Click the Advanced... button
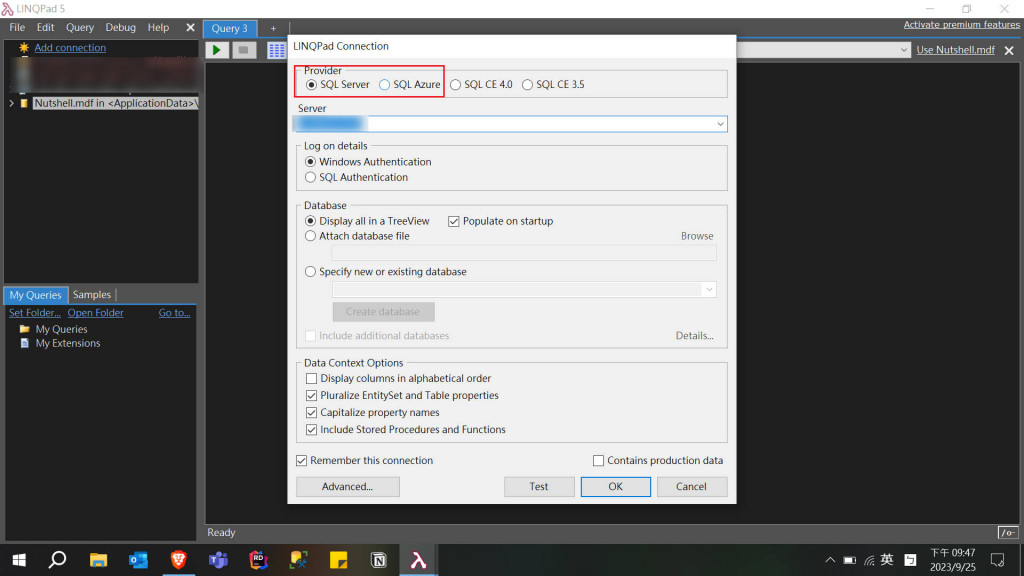 point(347,487)
